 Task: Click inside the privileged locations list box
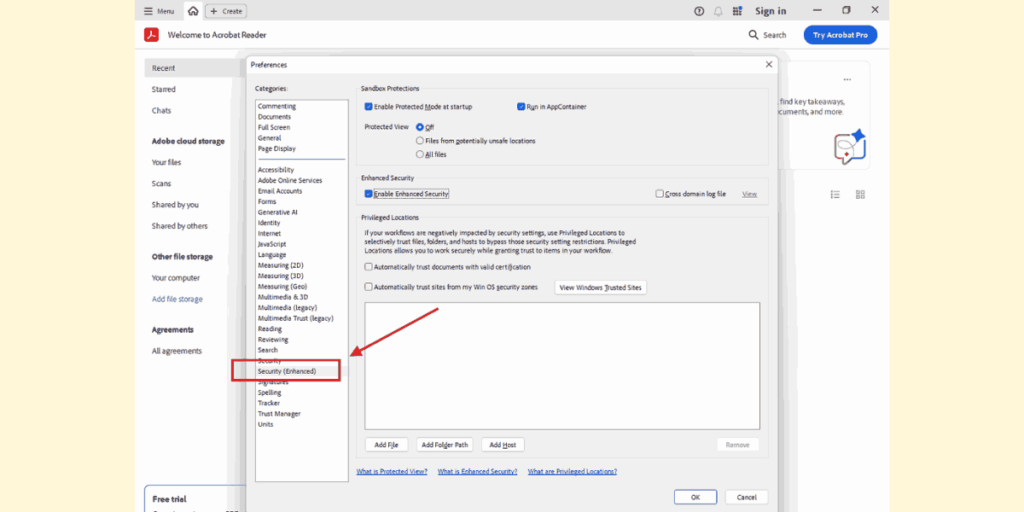[562, 365]
